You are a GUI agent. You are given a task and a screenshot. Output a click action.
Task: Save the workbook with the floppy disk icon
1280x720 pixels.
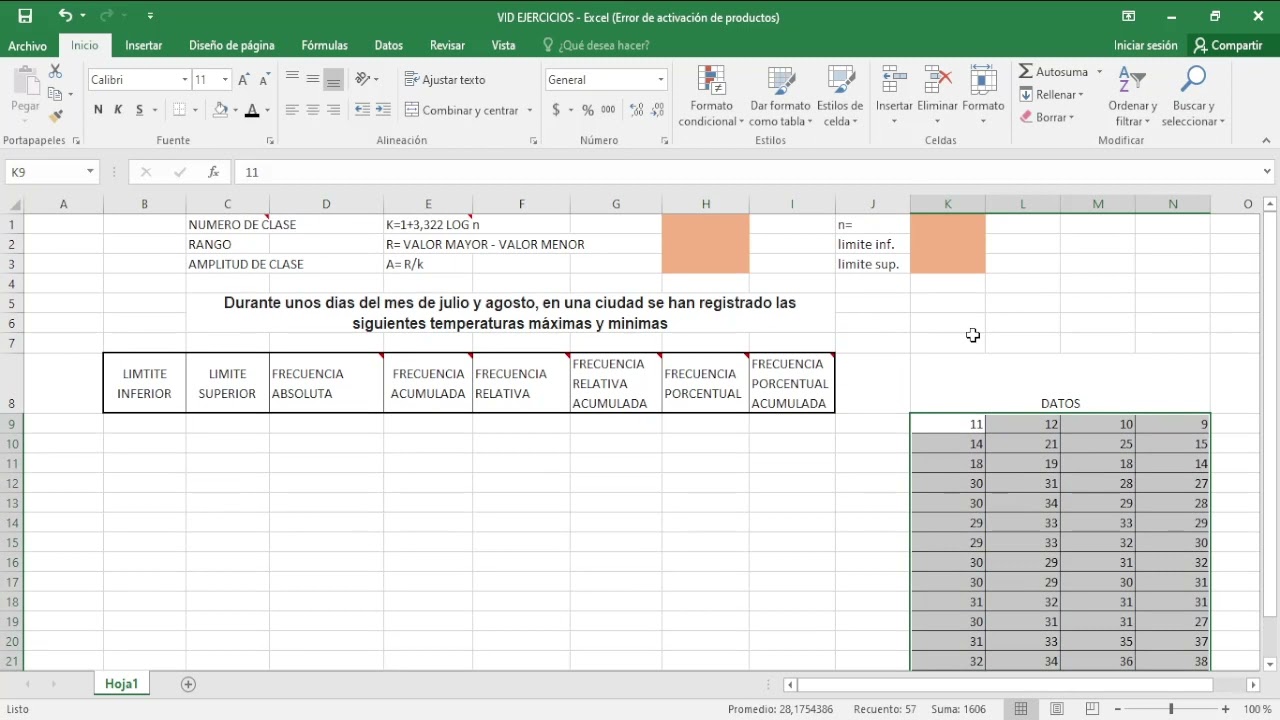25,16
